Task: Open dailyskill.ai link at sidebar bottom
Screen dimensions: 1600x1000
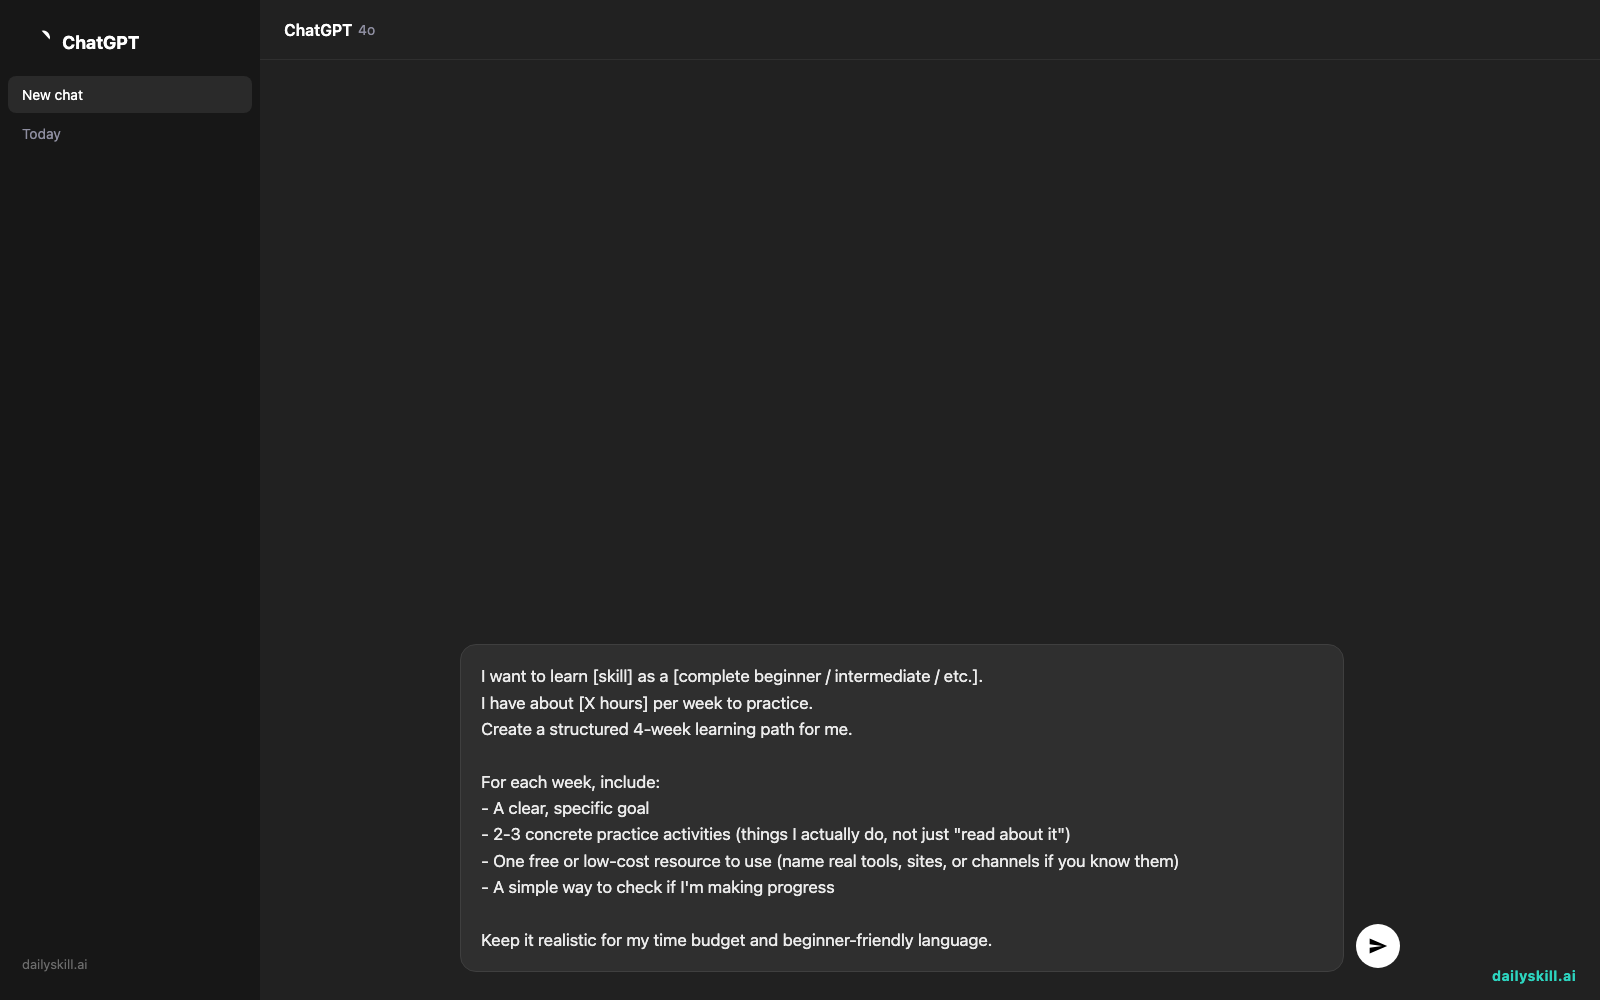Action: pos(55,965)
